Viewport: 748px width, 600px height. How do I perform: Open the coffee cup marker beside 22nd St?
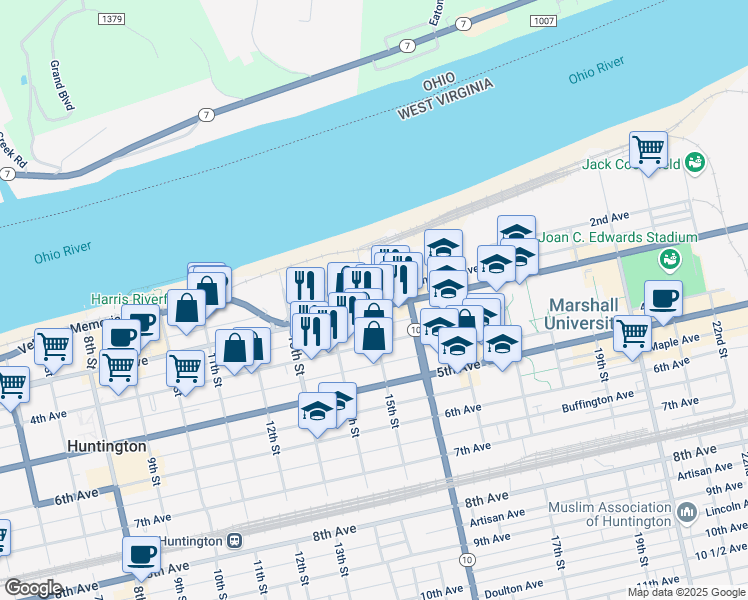point(663,301)
